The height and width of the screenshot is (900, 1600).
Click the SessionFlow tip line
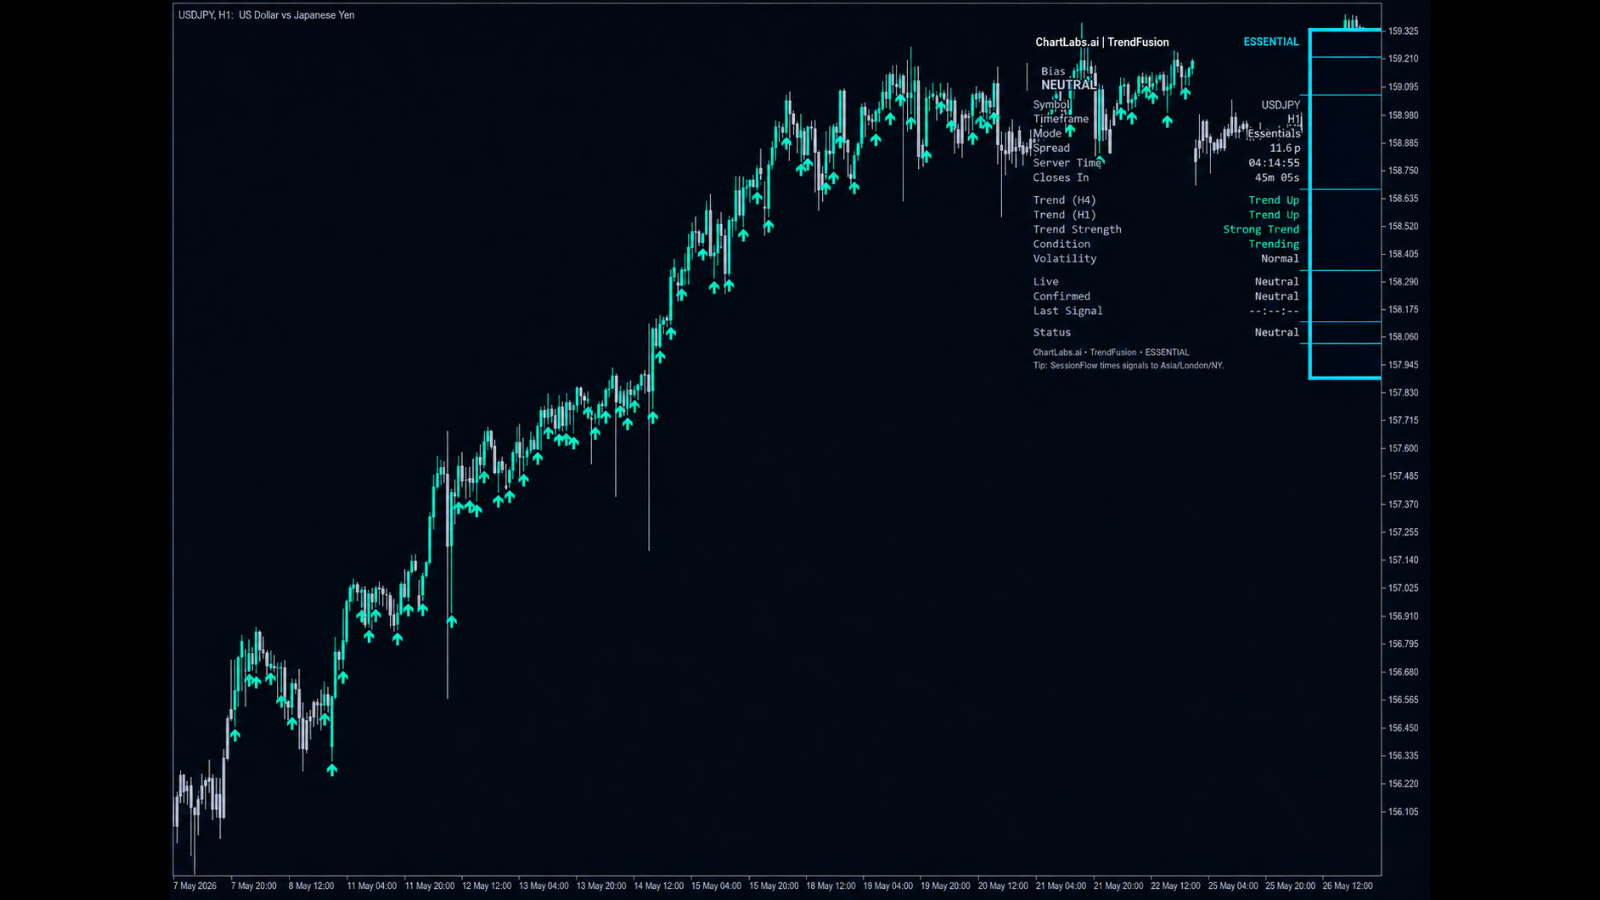[x=1128, y=365]
